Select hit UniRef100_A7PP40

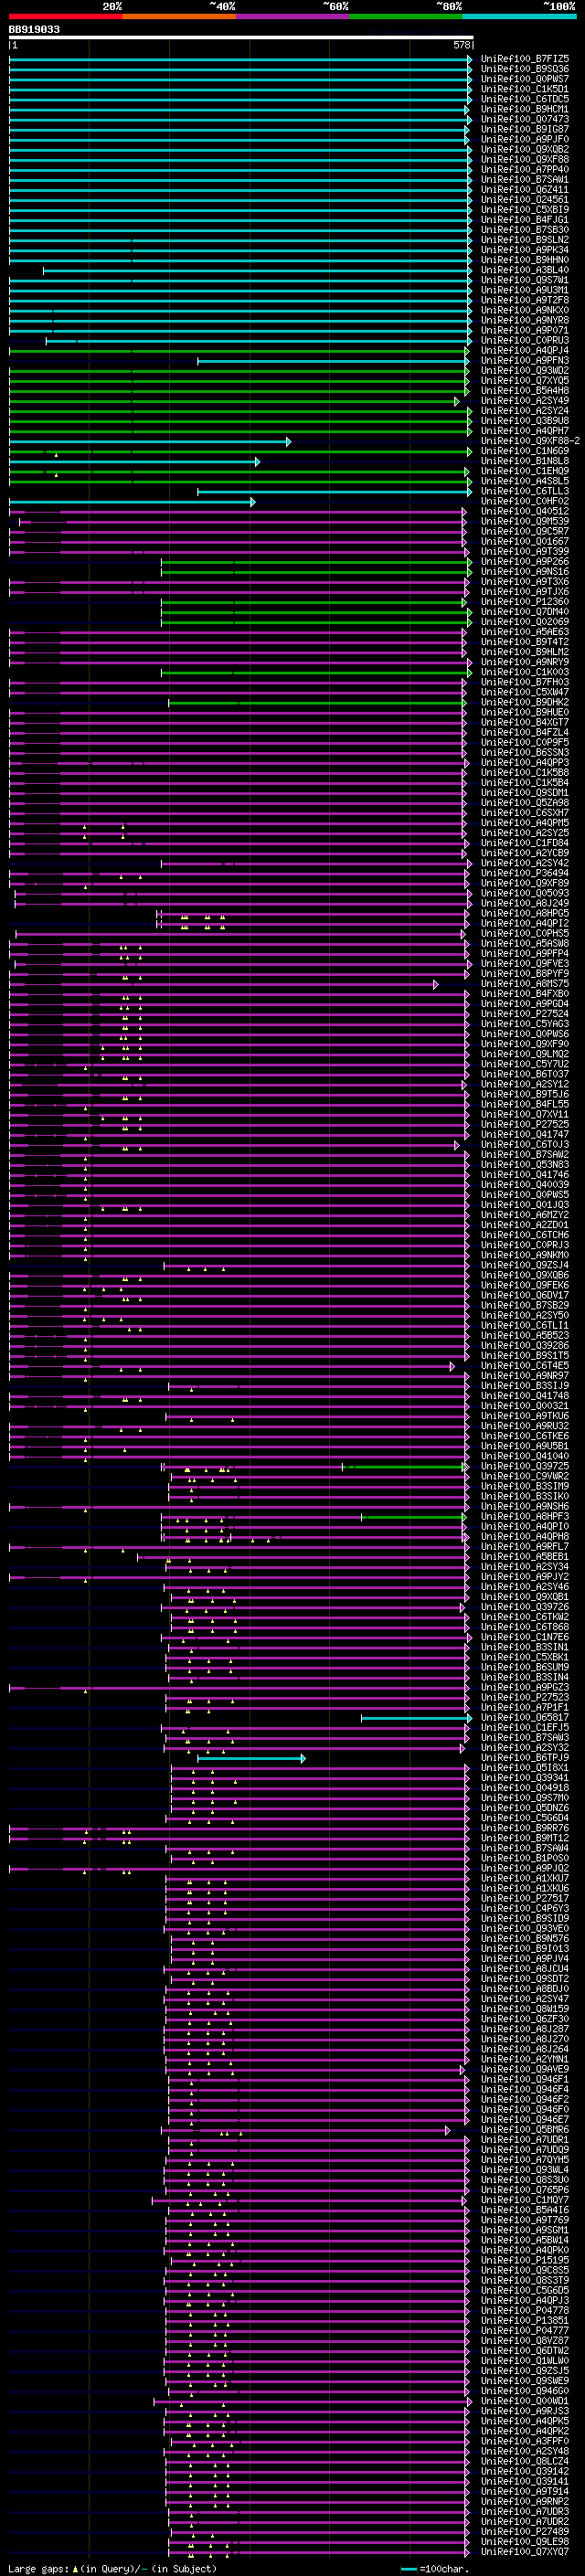coord(524,169)
